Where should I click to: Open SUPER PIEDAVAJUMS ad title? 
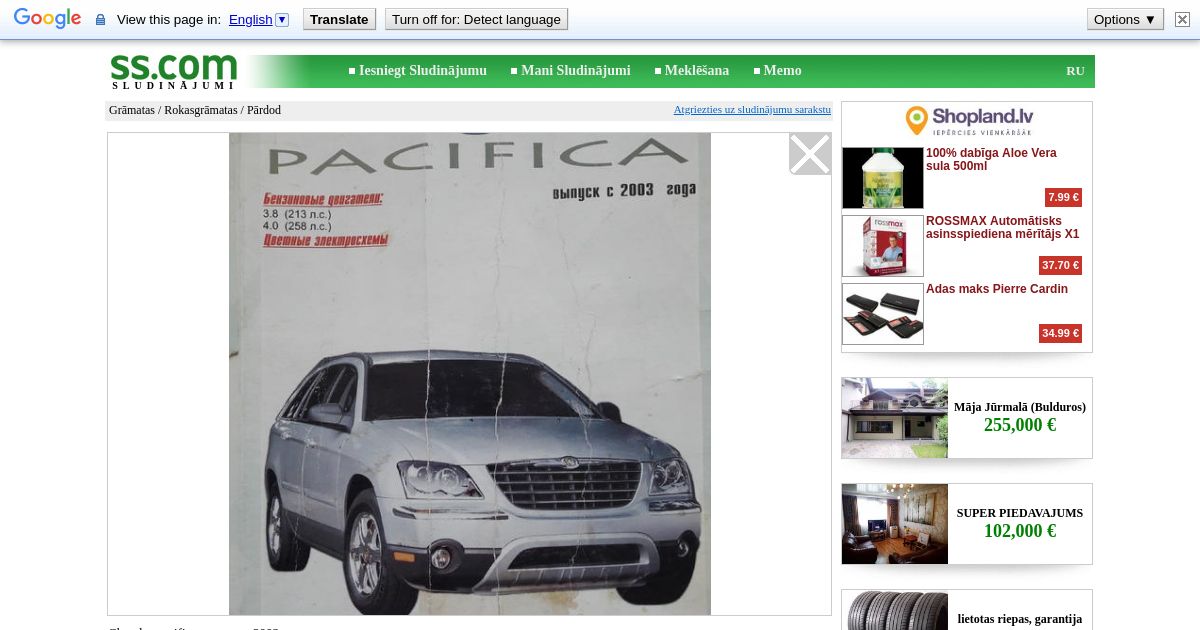pyautogui.click(x=1020, y=513)
